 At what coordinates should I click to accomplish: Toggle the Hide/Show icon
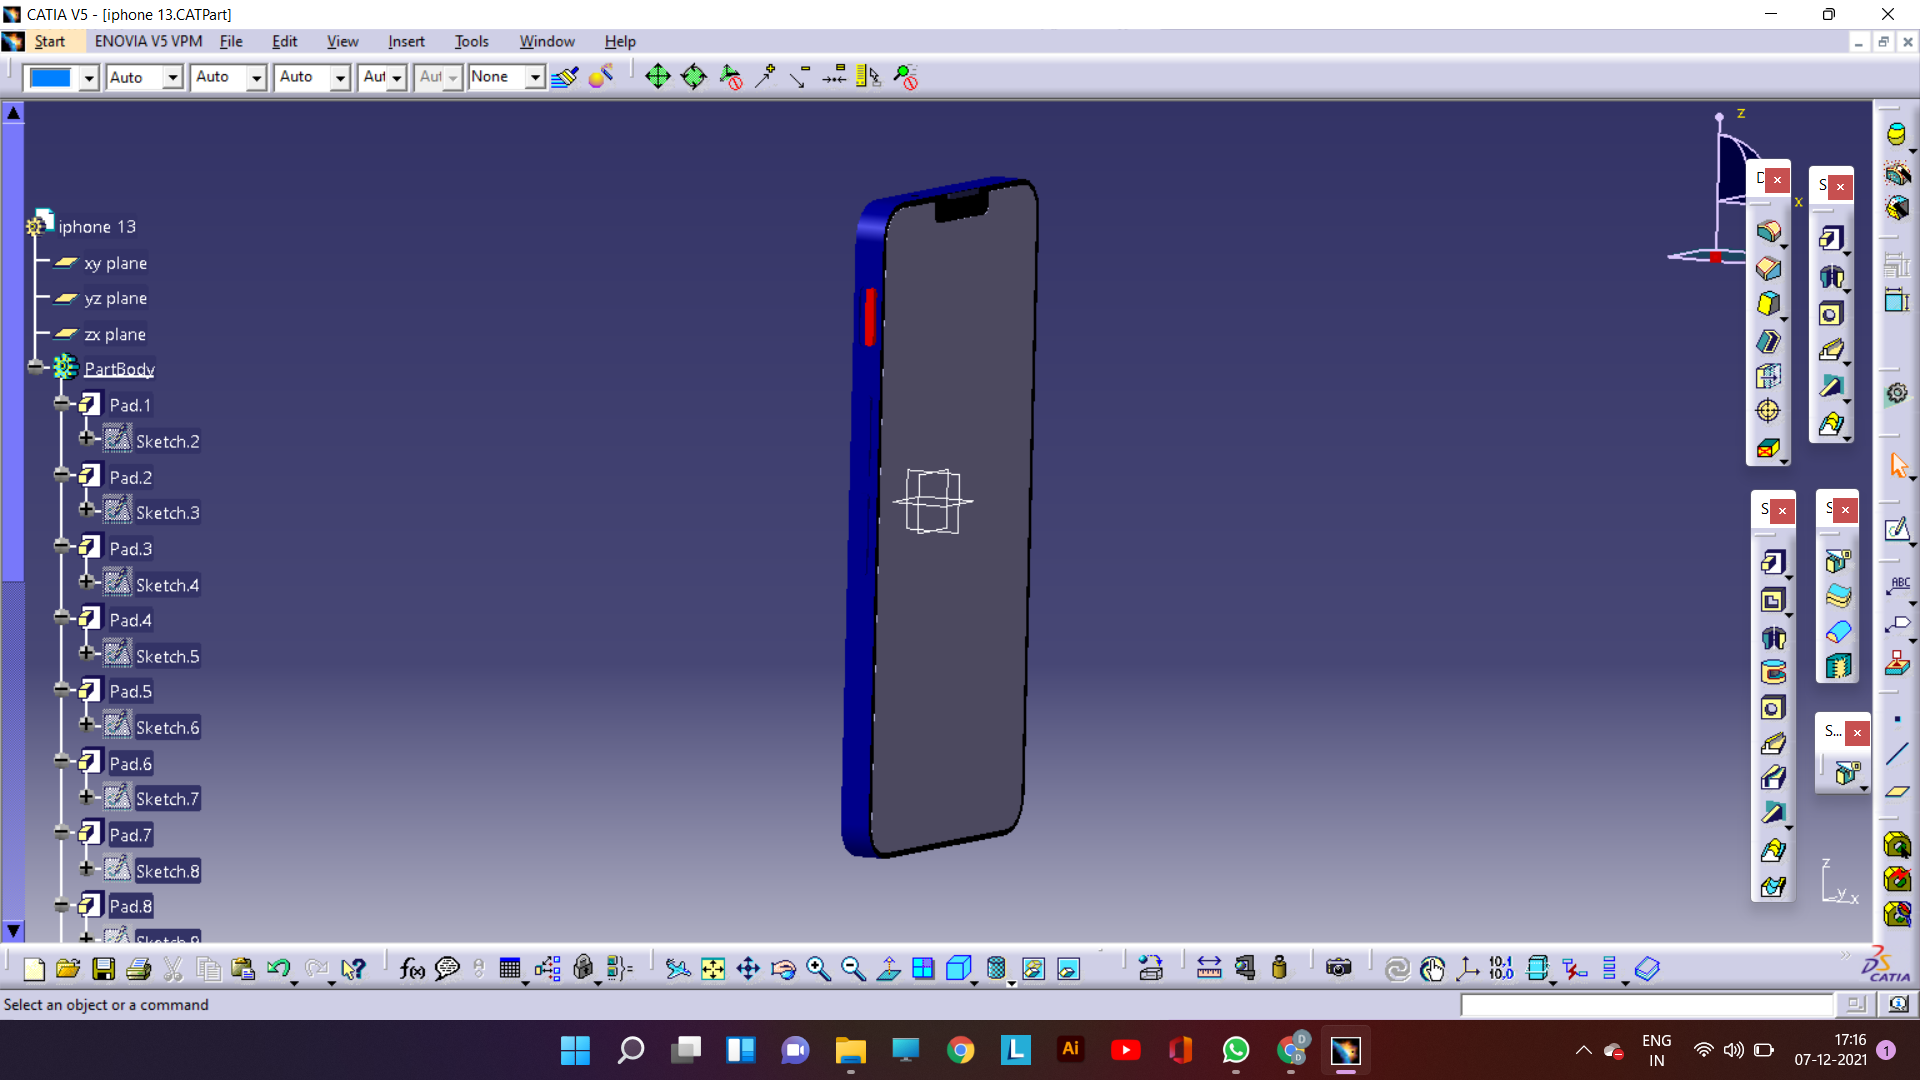point(1033,968)
